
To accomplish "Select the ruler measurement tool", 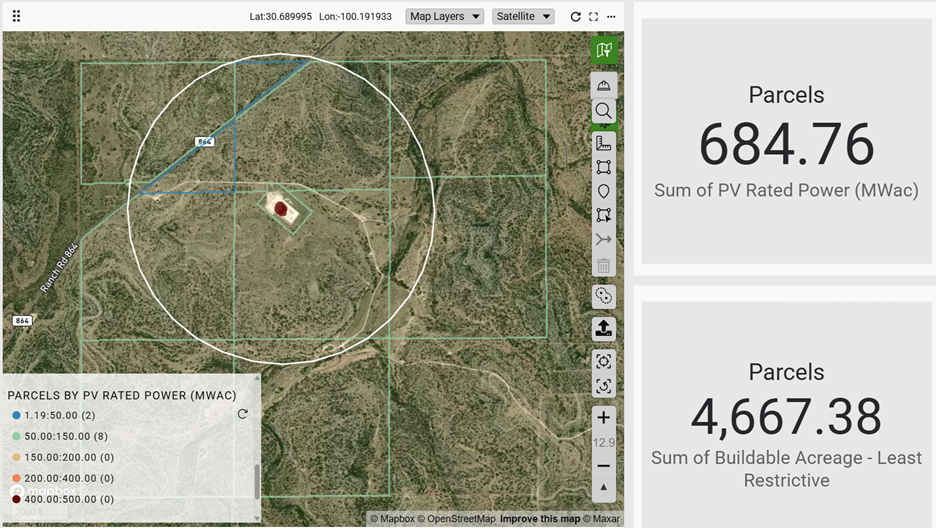I will [x=604, y=143].
